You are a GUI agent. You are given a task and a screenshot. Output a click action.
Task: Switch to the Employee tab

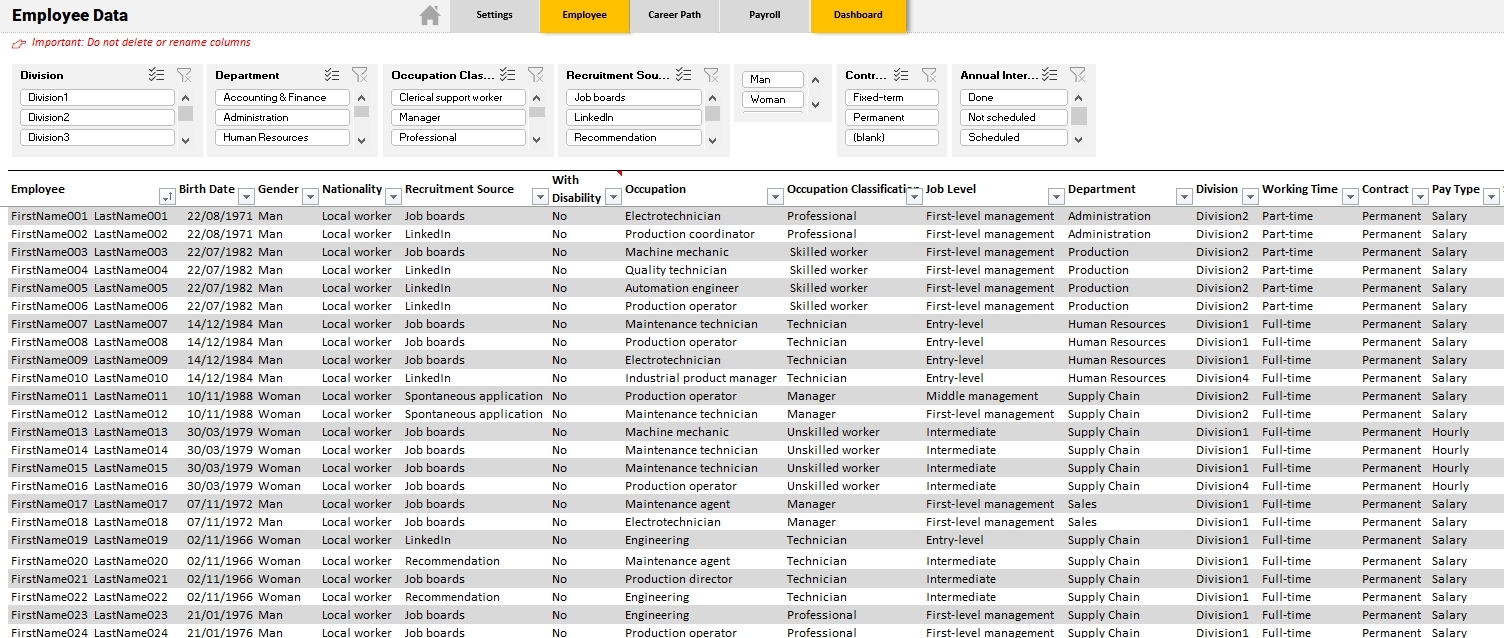(x=584, y=15)
